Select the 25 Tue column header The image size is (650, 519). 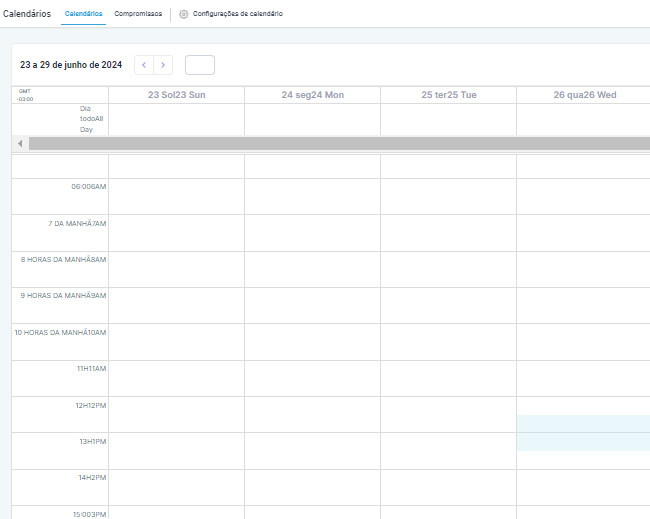pyautogui.click(x=448, y=95)
